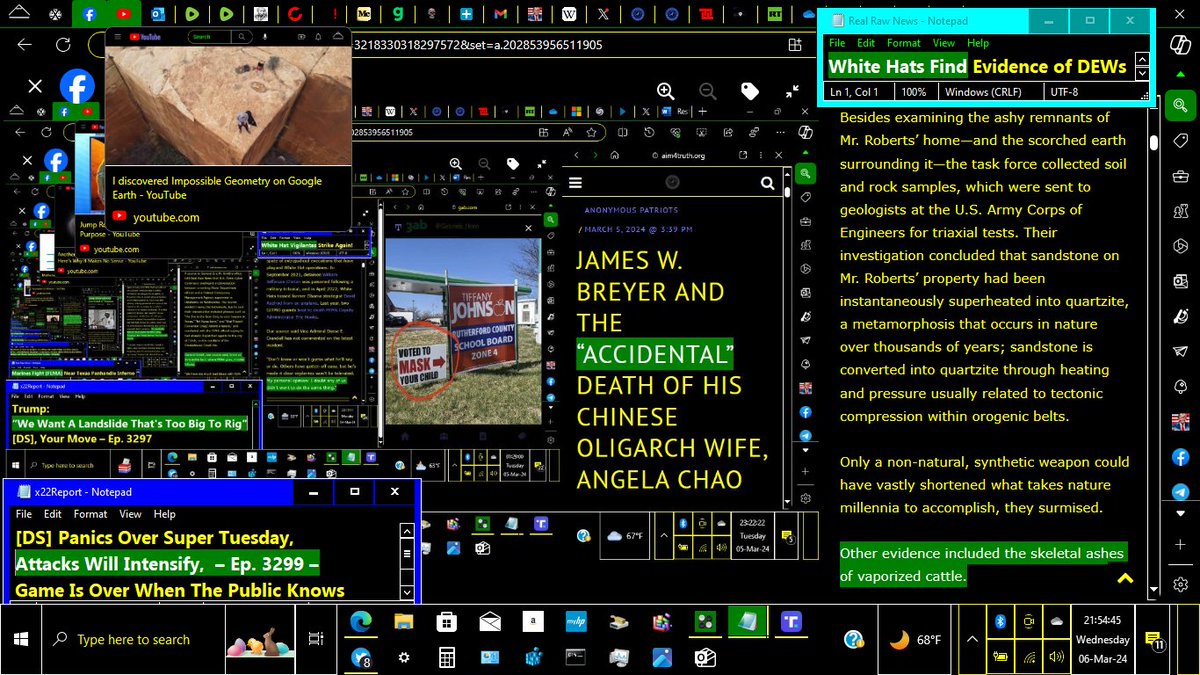Click '100%' zoom in Notepad status bar

(913, 91)
